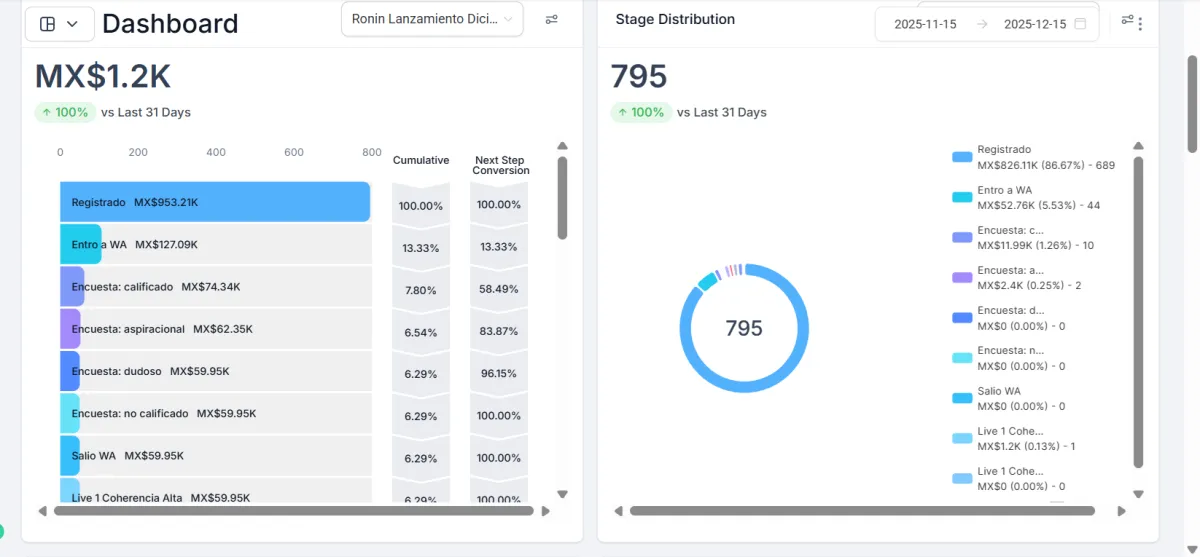The height and width of the screenshot is (557, 1200).
Task: Open funnel filter settings icon beside pipeline selector
Action: tap(551, 19)
